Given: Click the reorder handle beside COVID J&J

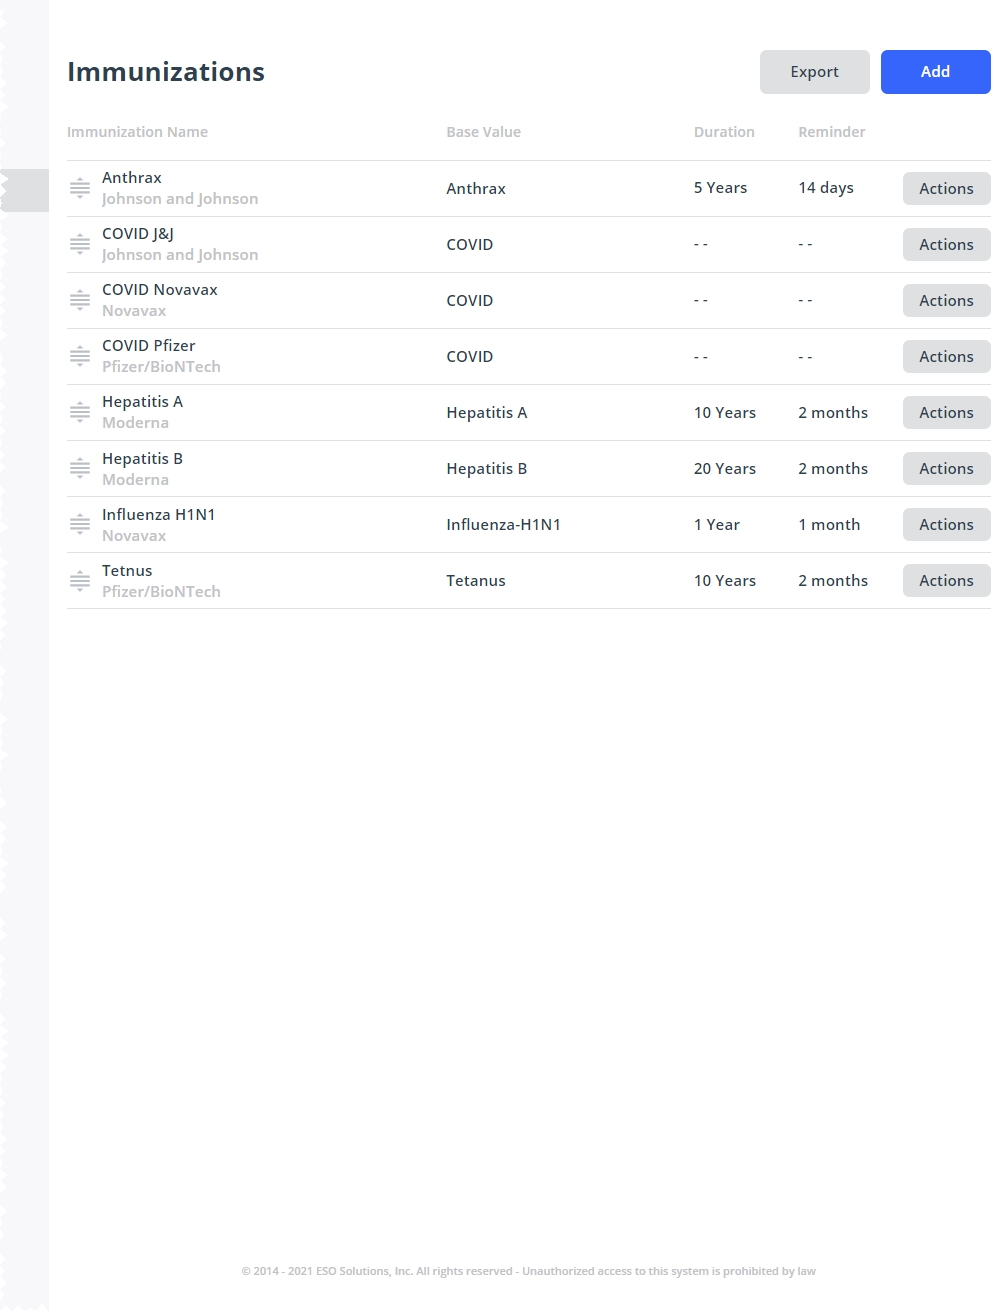Looking at the screenshot, I should pyautogui.click(x=80, y=244).
